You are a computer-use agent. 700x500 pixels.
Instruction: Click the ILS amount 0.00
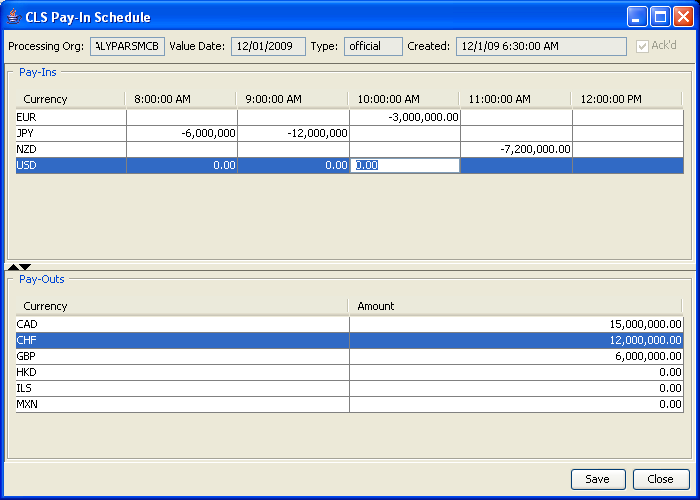(x=517, y=388)
